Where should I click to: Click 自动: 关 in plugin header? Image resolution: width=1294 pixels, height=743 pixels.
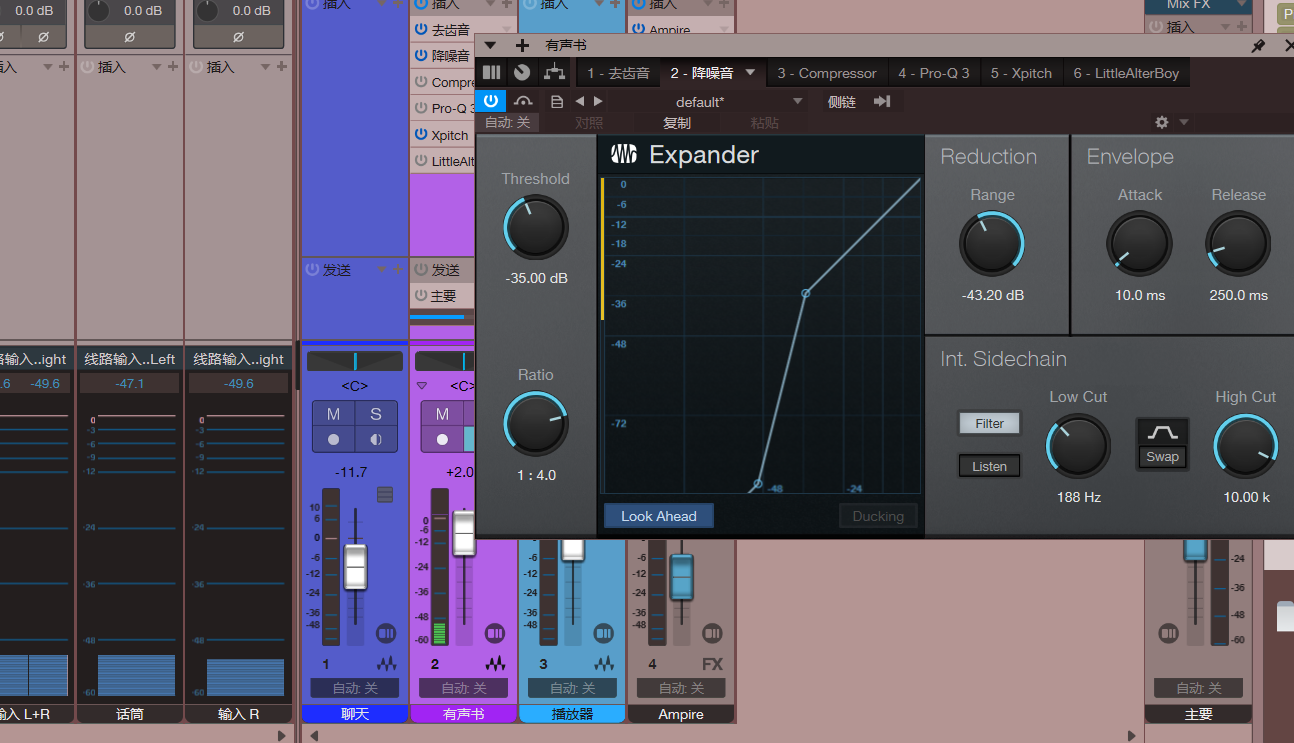(x=508, y=122)
